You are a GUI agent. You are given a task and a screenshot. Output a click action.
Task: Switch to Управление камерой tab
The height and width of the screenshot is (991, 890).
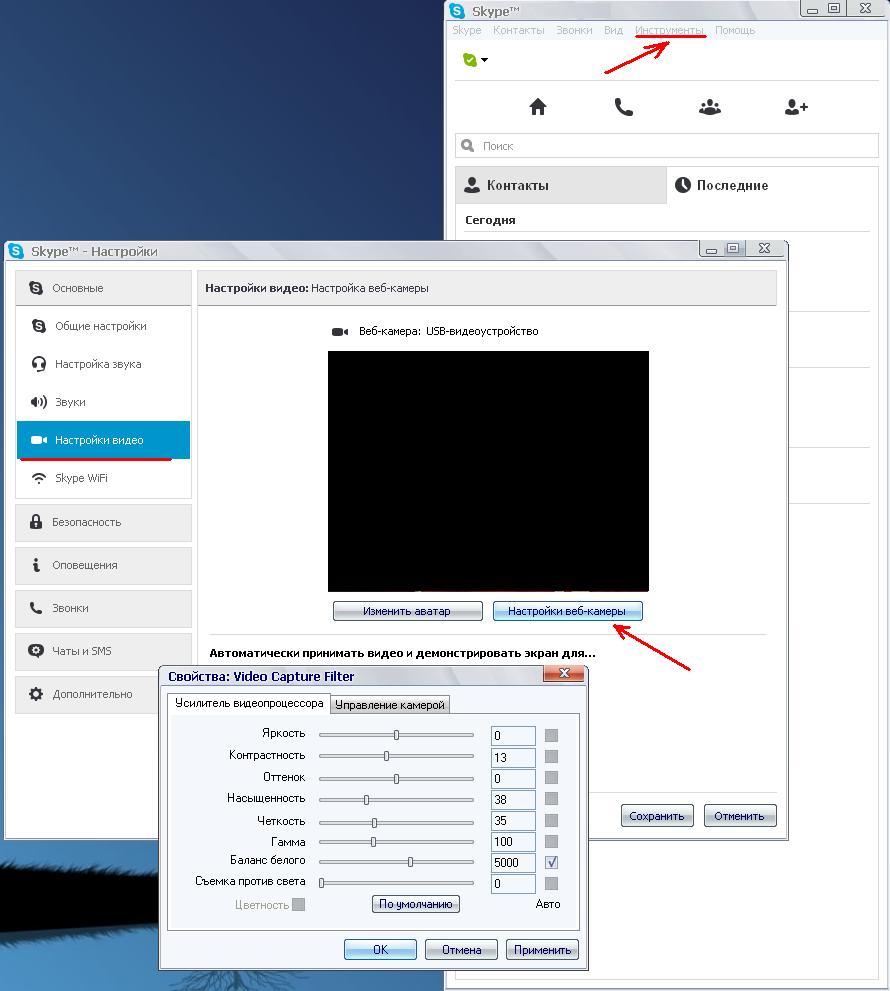(389, 705)
